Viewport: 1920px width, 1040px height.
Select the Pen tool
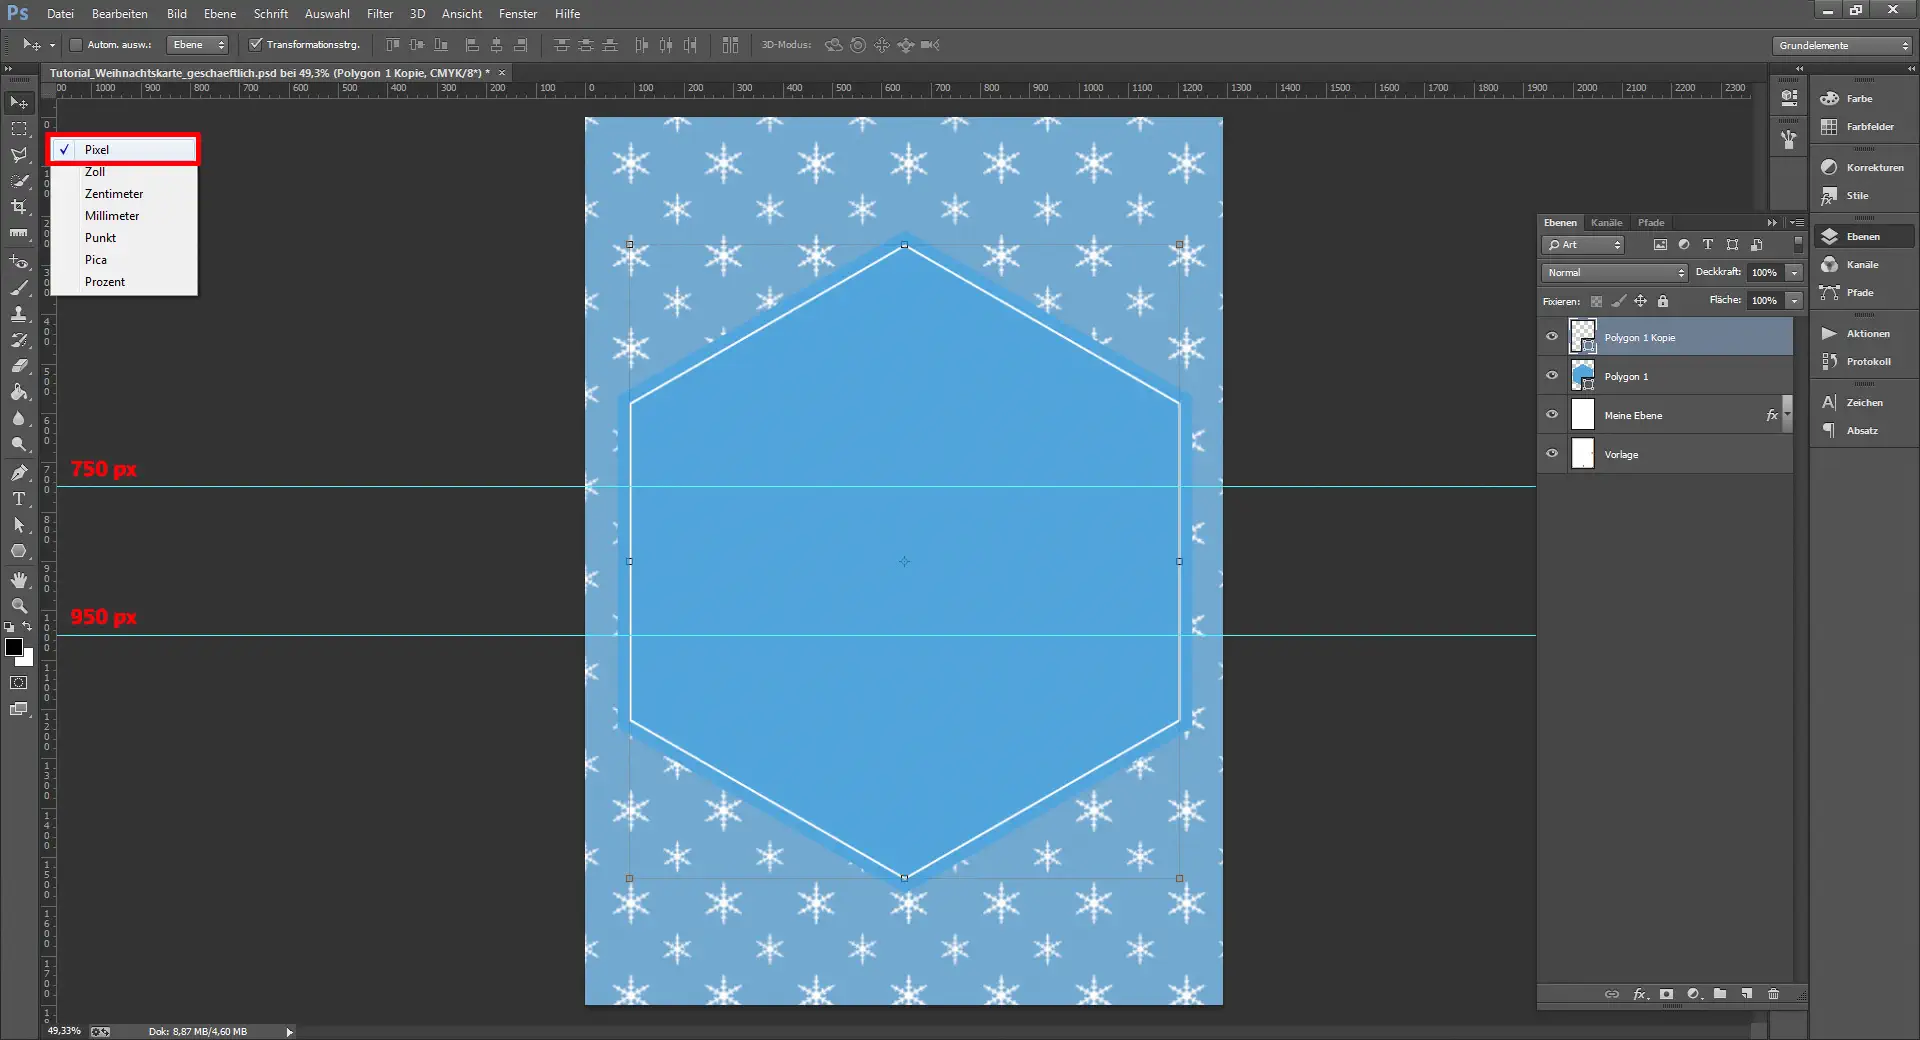pos(18,472)
